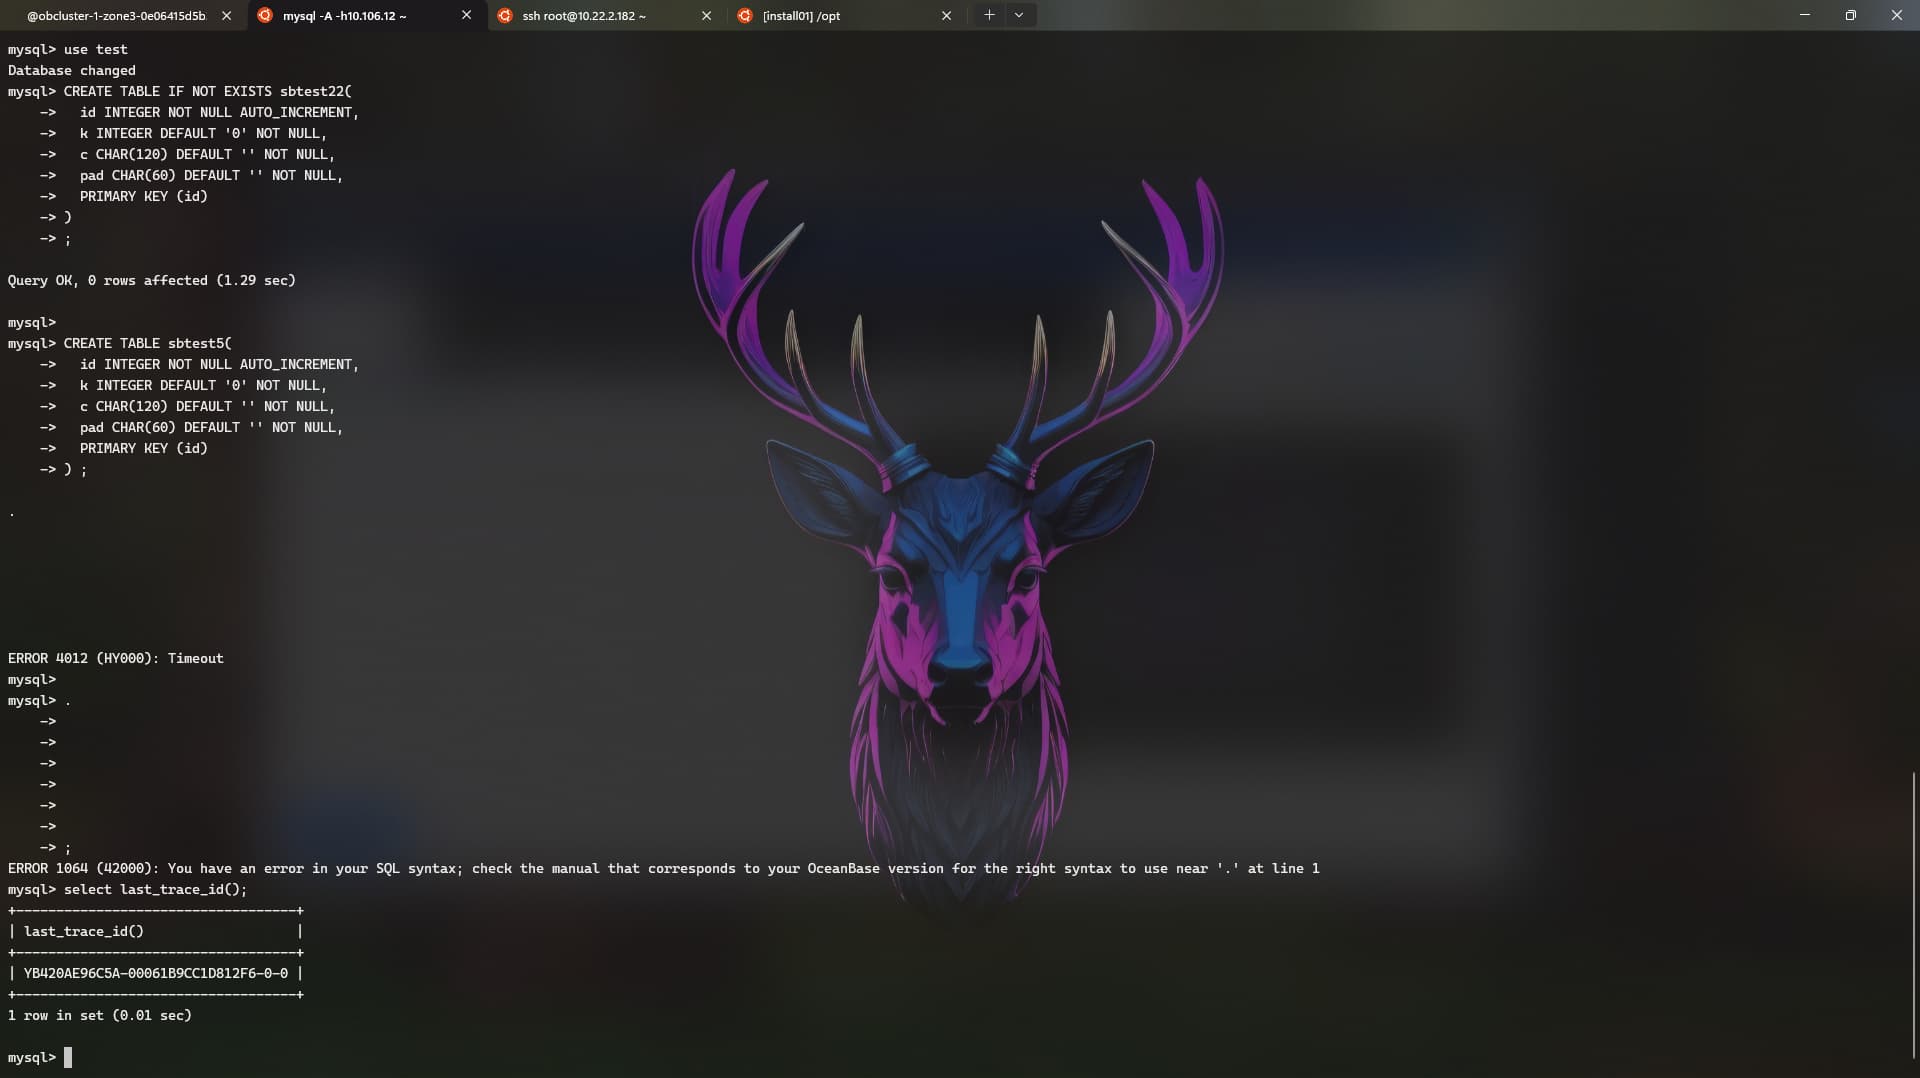Viewport: 1920px width, 1078px height.
Task: Click 'Query OK, 0 rows affected' line
Action: (152, 280)
